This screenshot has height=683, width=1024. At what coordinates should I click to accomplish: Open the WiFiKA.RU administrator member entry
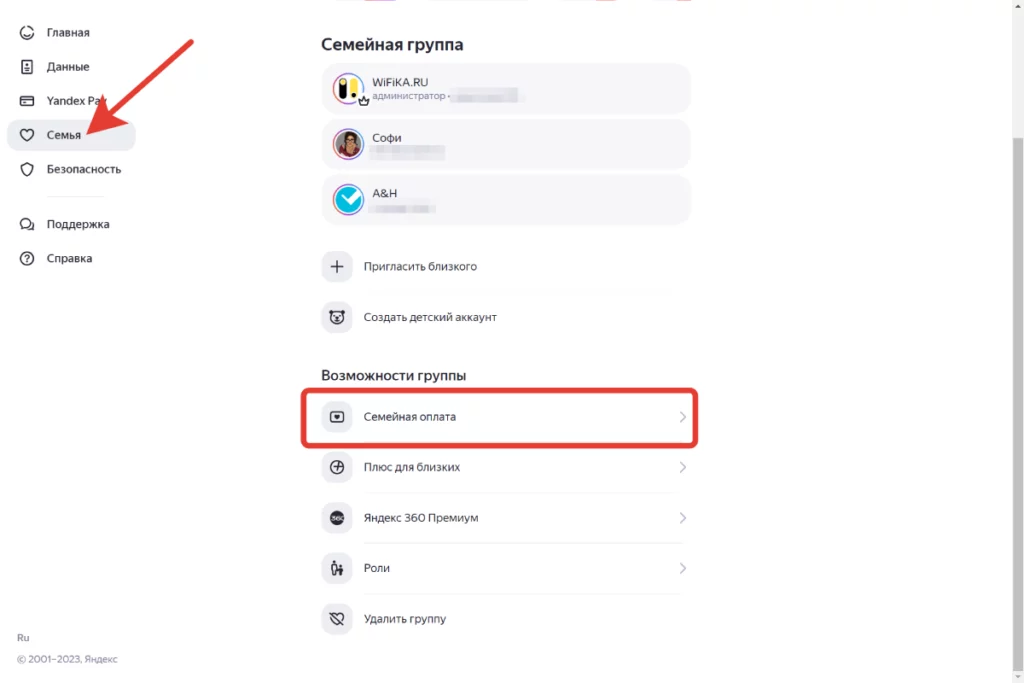tap(506, 89)
